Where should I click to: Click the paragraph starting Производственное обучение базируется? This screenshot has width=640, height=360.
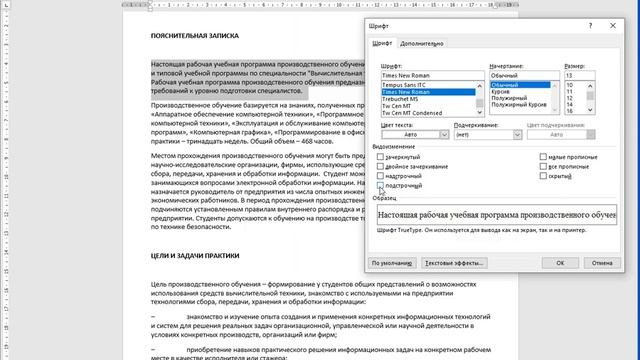tap(257, 123)
